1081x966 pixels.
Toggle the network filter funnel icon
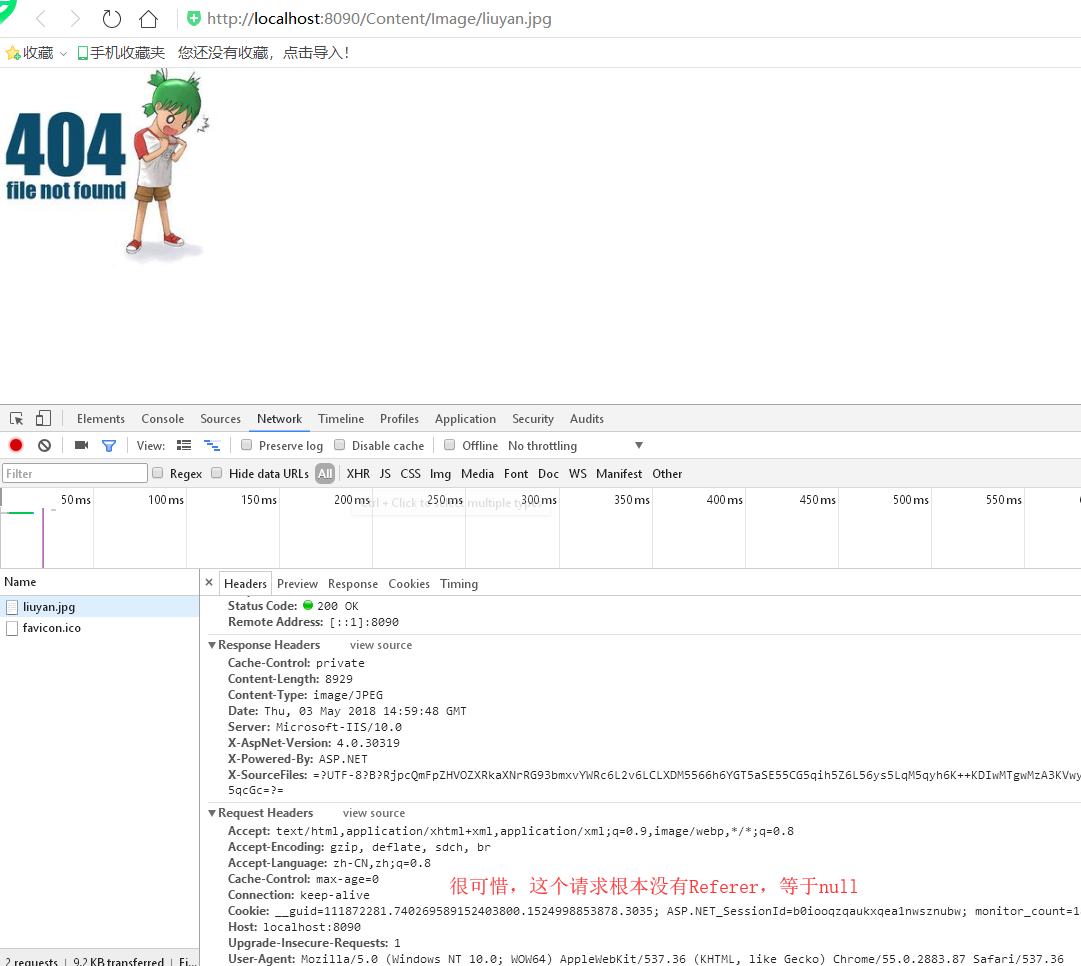coord(109,446)
